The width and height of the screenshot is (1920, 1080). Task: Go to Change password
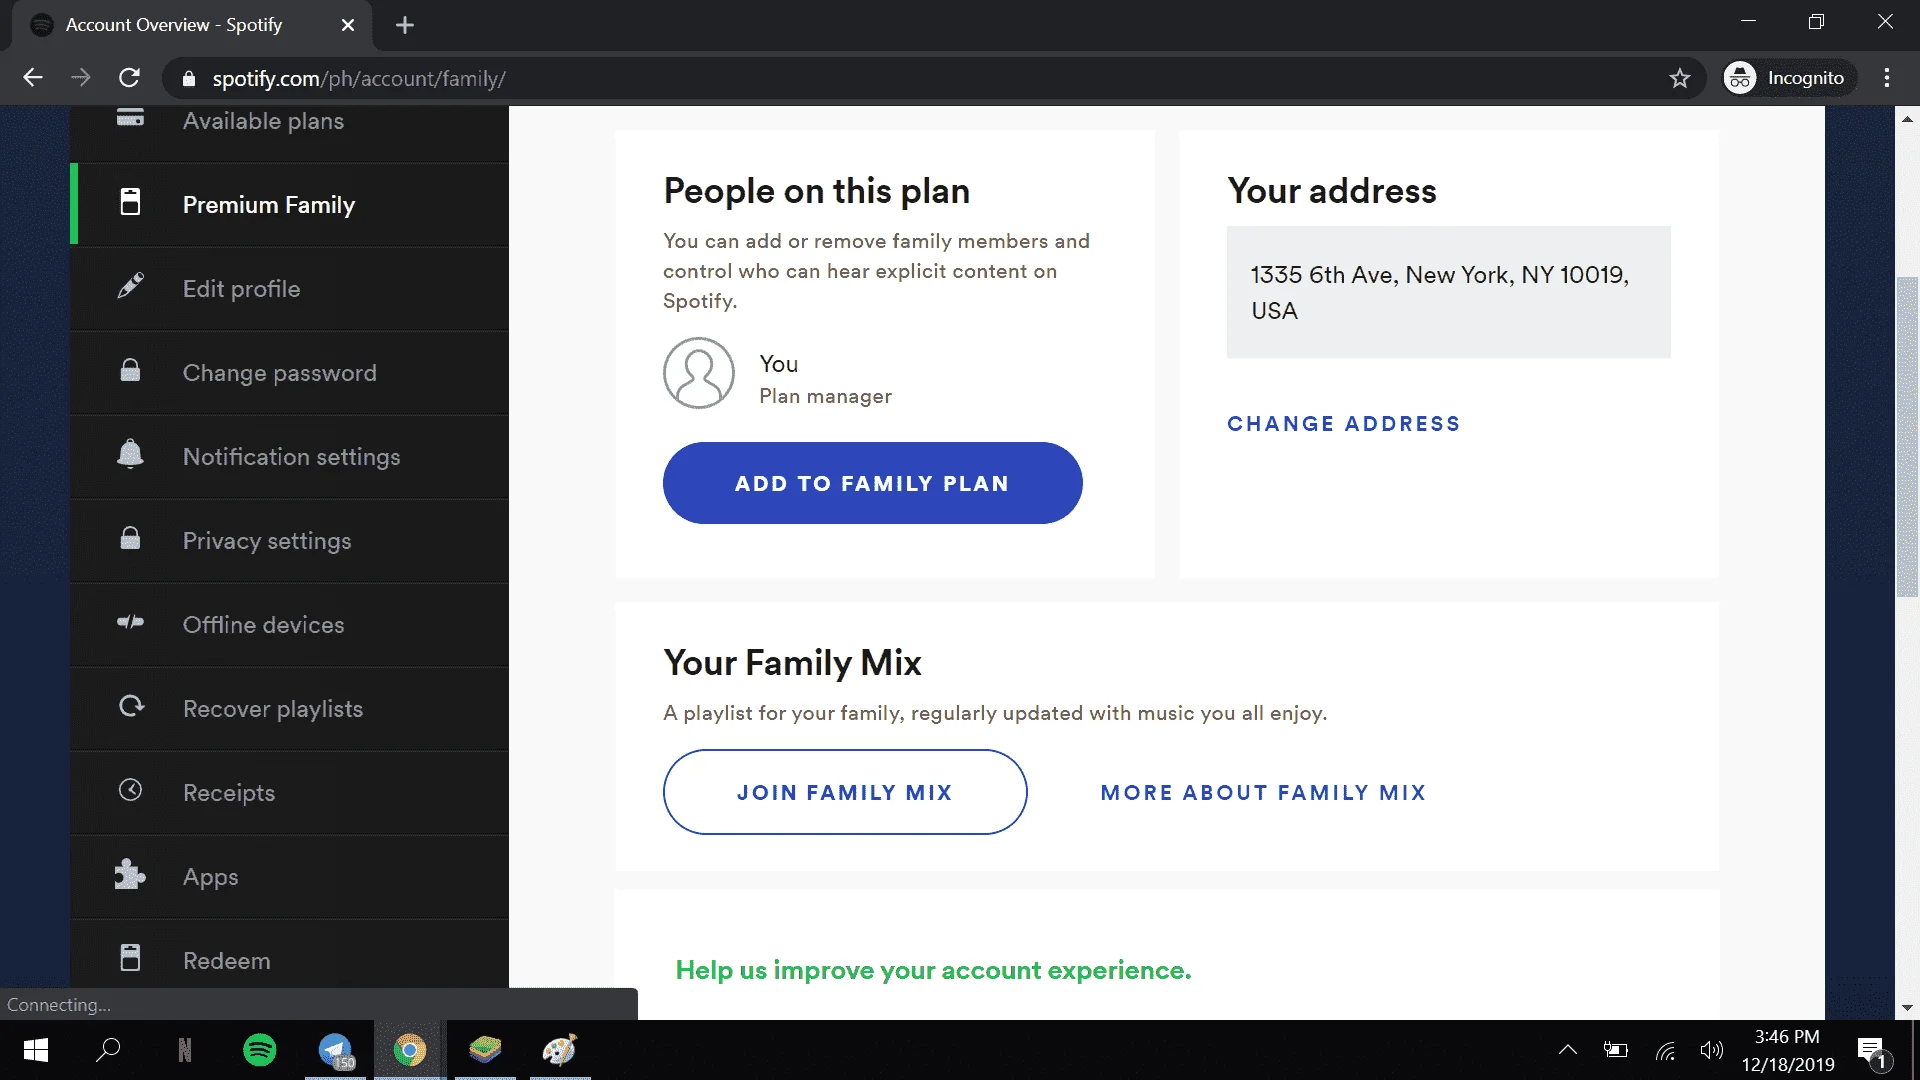tap(290, 373)
